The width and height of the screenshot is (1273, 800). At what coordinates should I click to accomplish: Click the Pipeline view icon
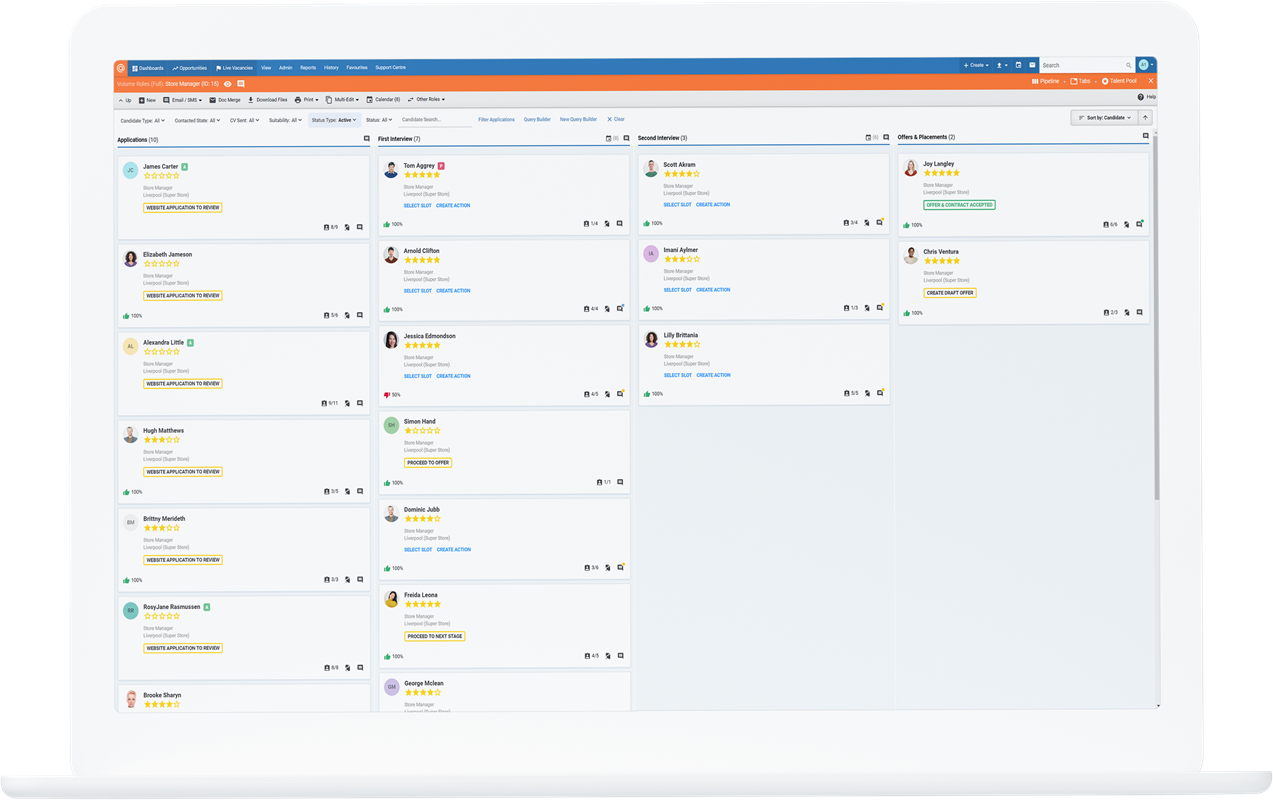[1036, 81]
